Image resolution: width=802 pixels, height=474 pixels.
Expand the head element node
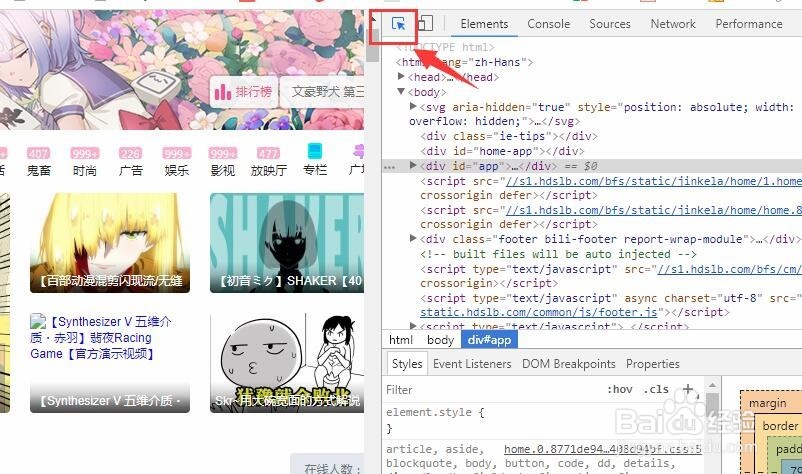pyautogui.click(x=402, y=77)
